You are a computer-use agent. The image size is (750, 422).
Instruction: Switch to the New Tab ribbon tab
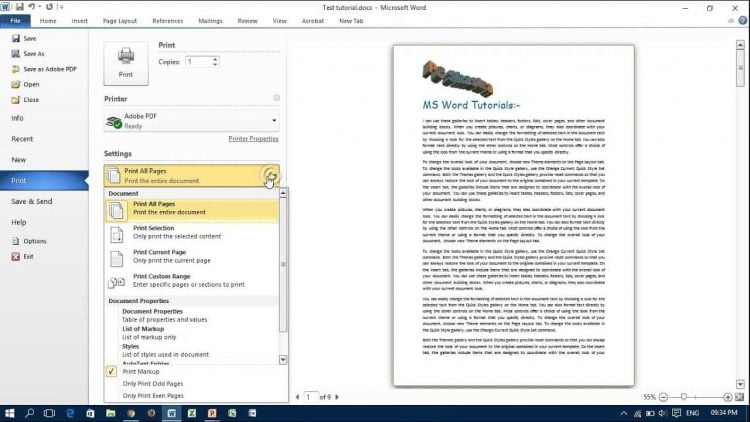(x=351, y=21)
